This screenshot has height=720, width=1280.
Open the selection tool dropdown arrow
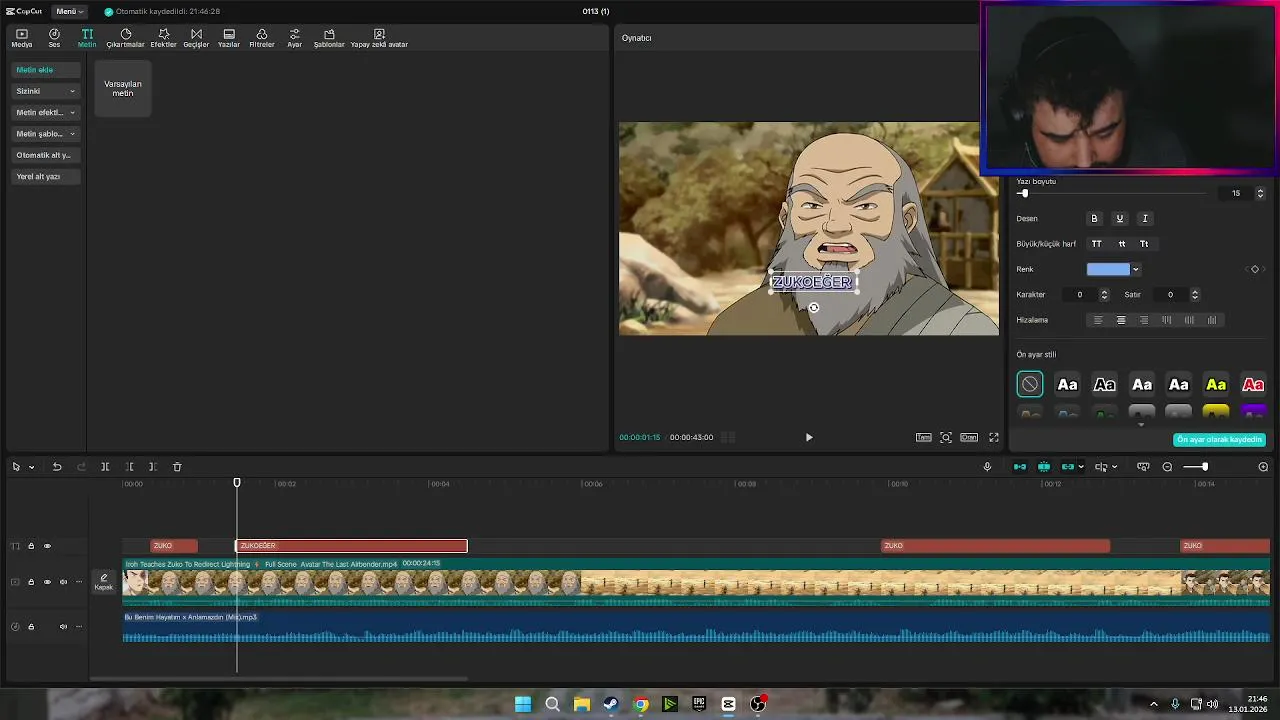click(31, 467)
